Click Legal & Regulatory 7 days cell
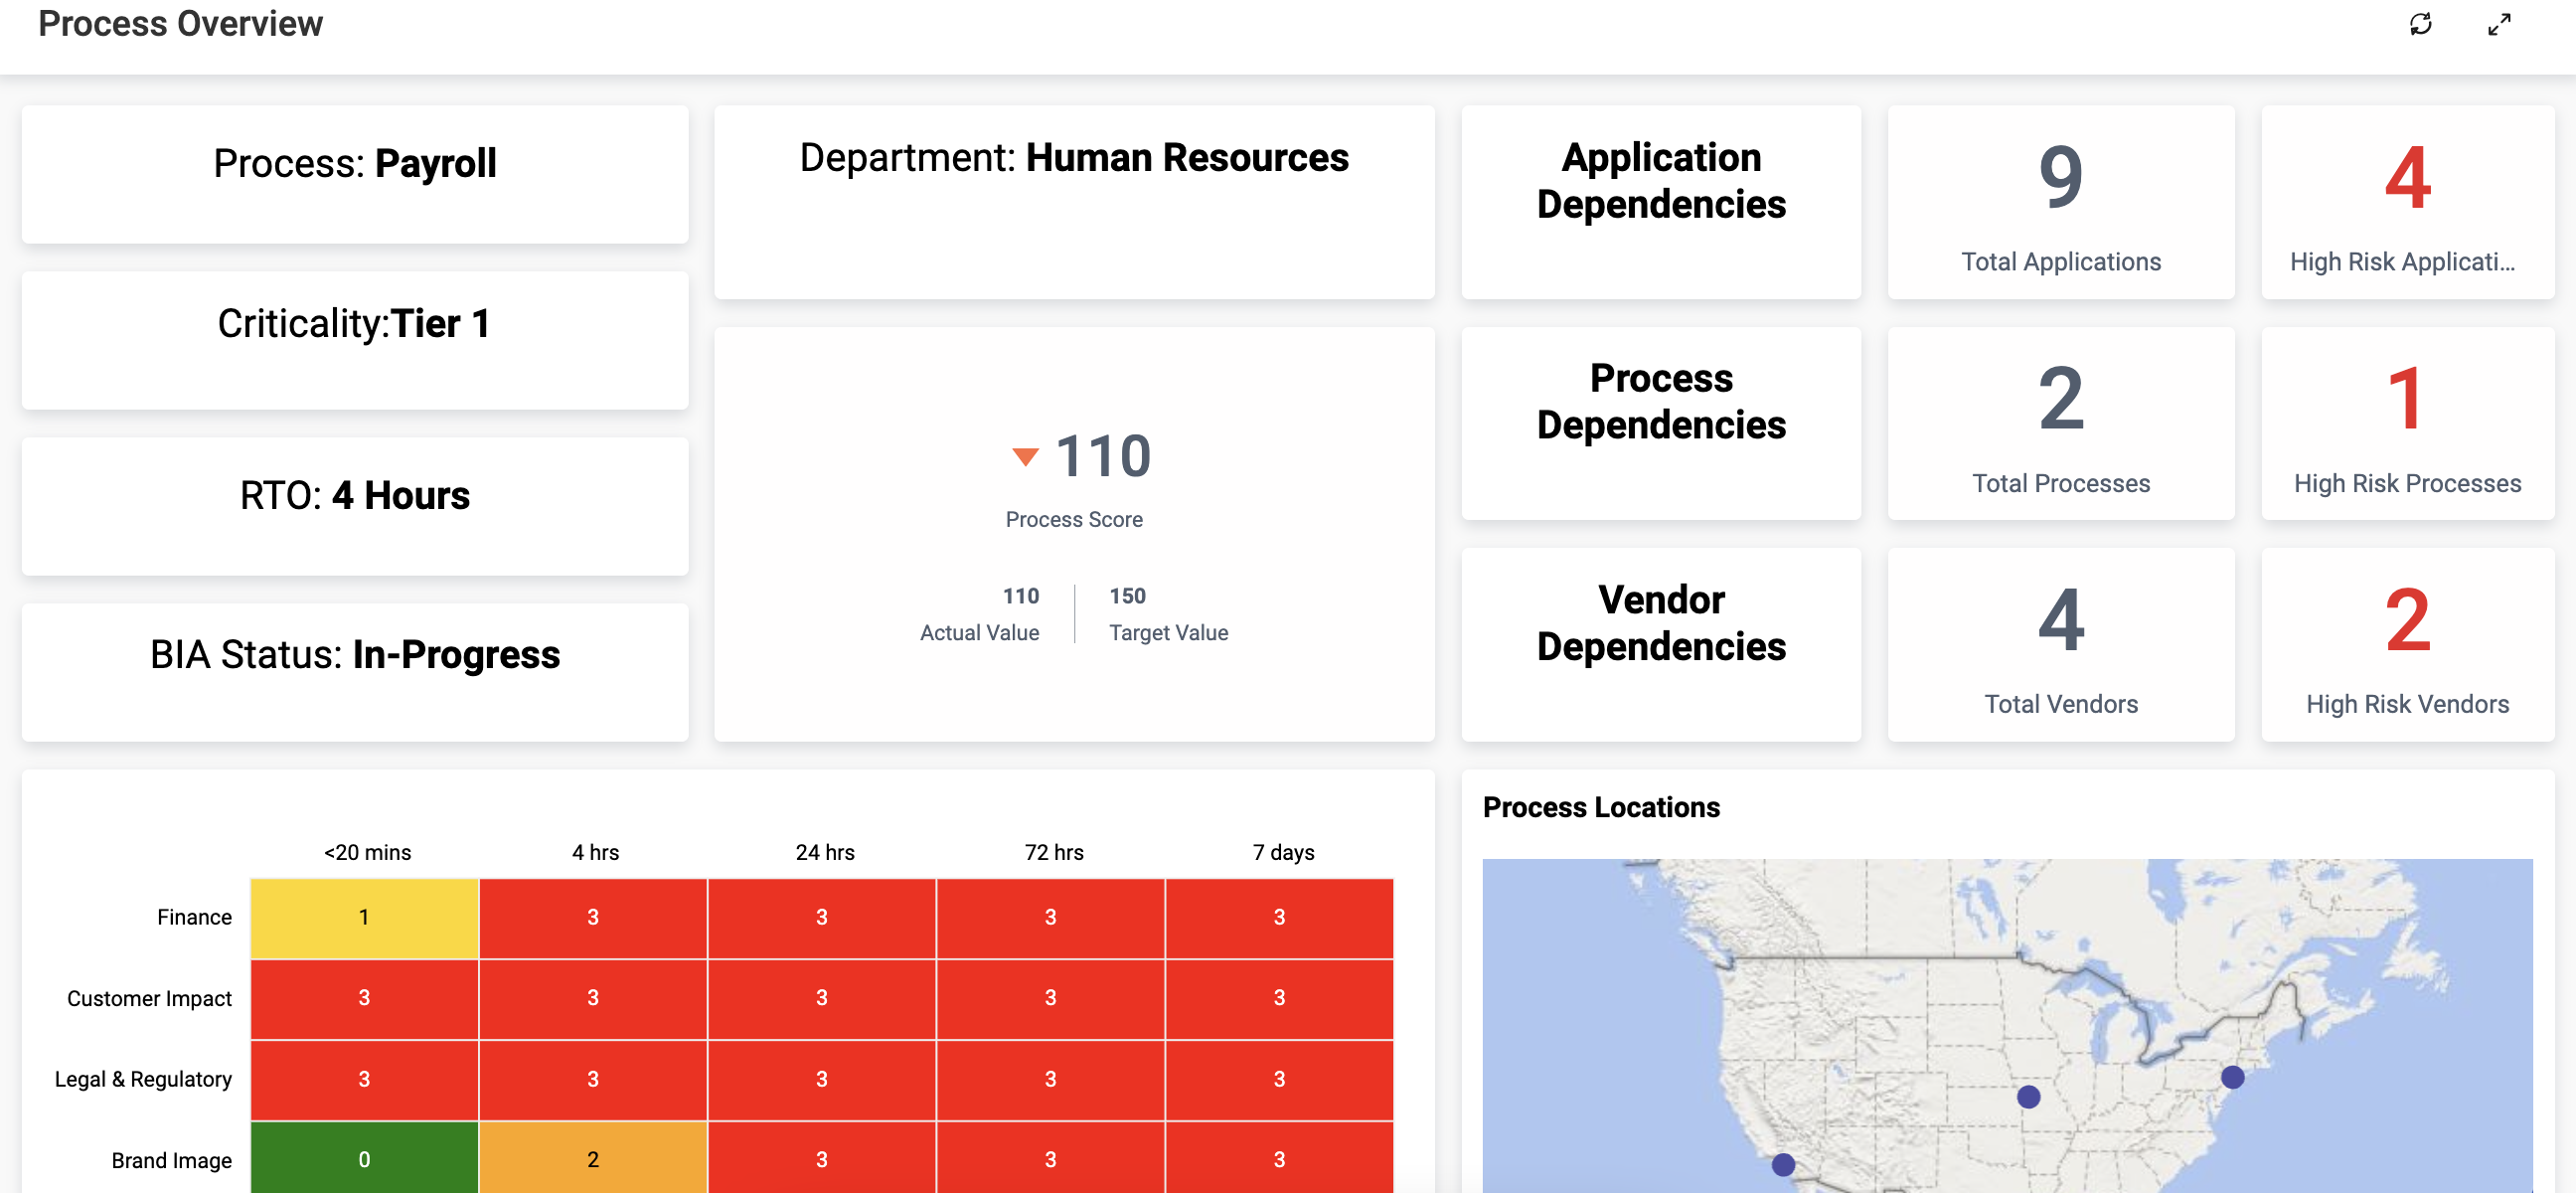The image size is (2576, 1193). (1279, 1079)
